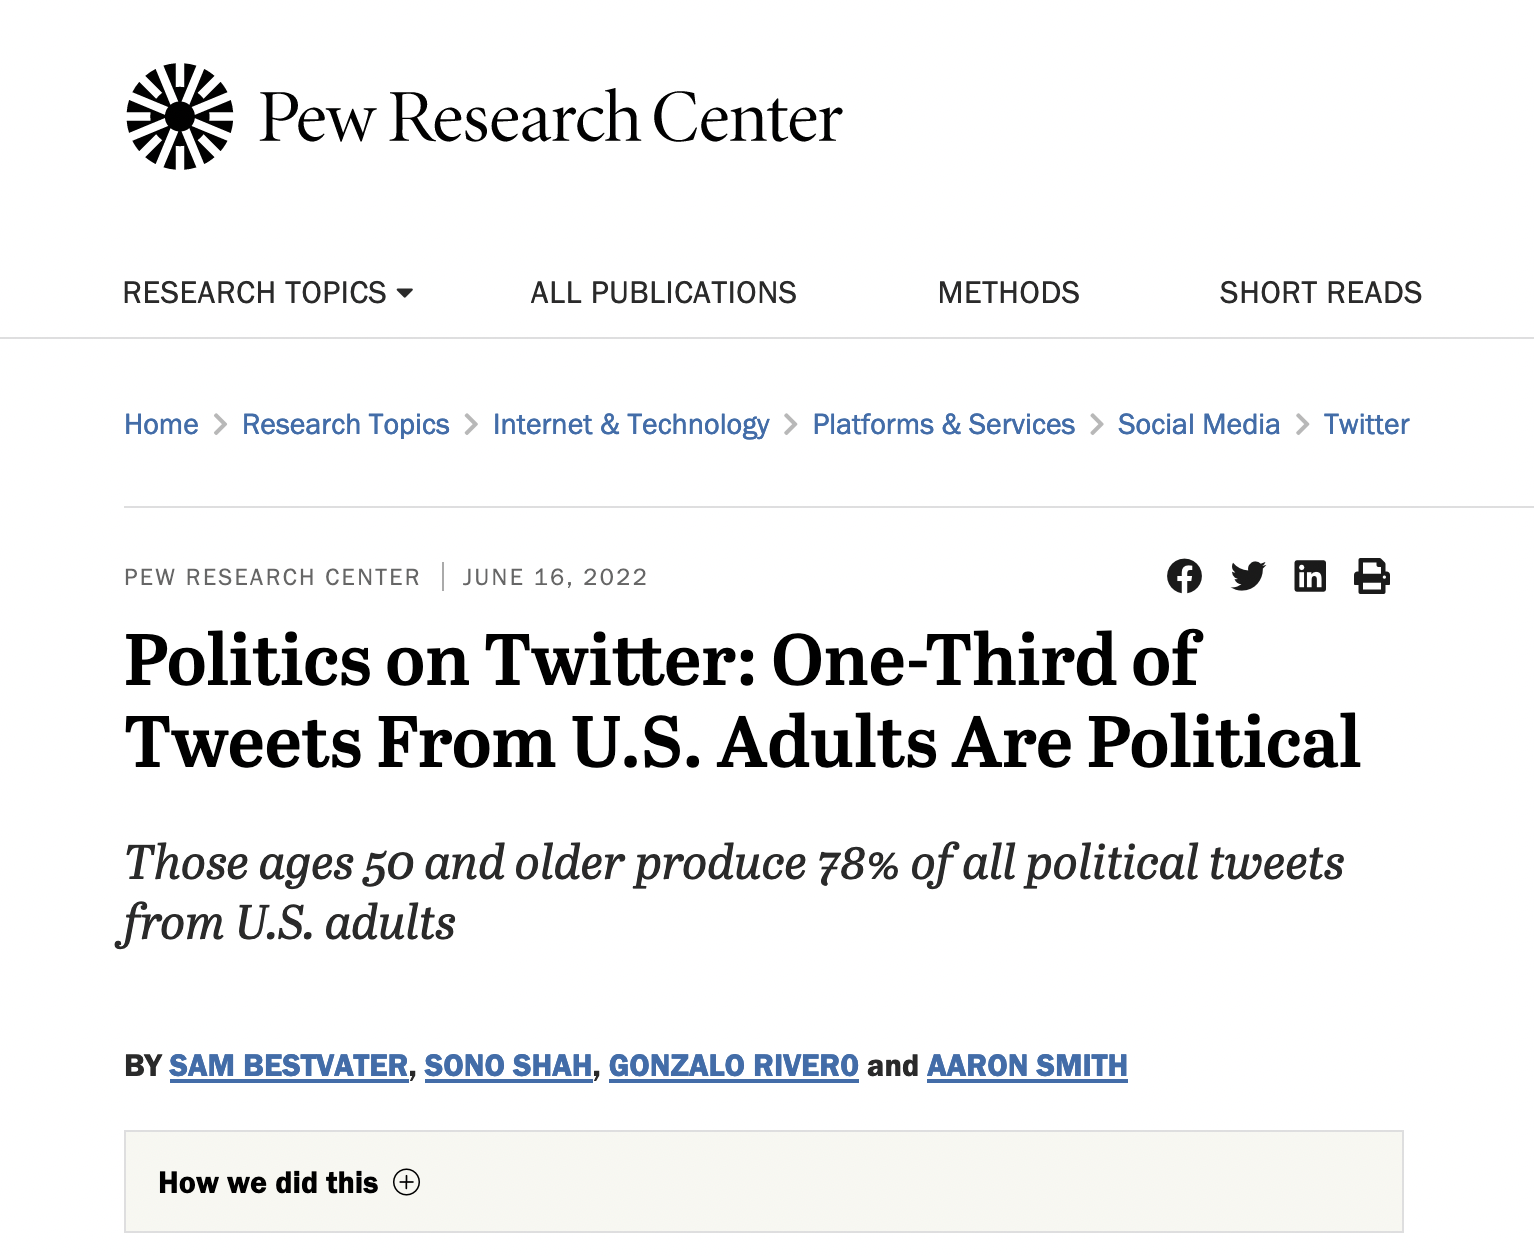Viewport: 1534px width, 1256px height.
Task: Share article on LinkedIn
Action: pos(1310,576)
